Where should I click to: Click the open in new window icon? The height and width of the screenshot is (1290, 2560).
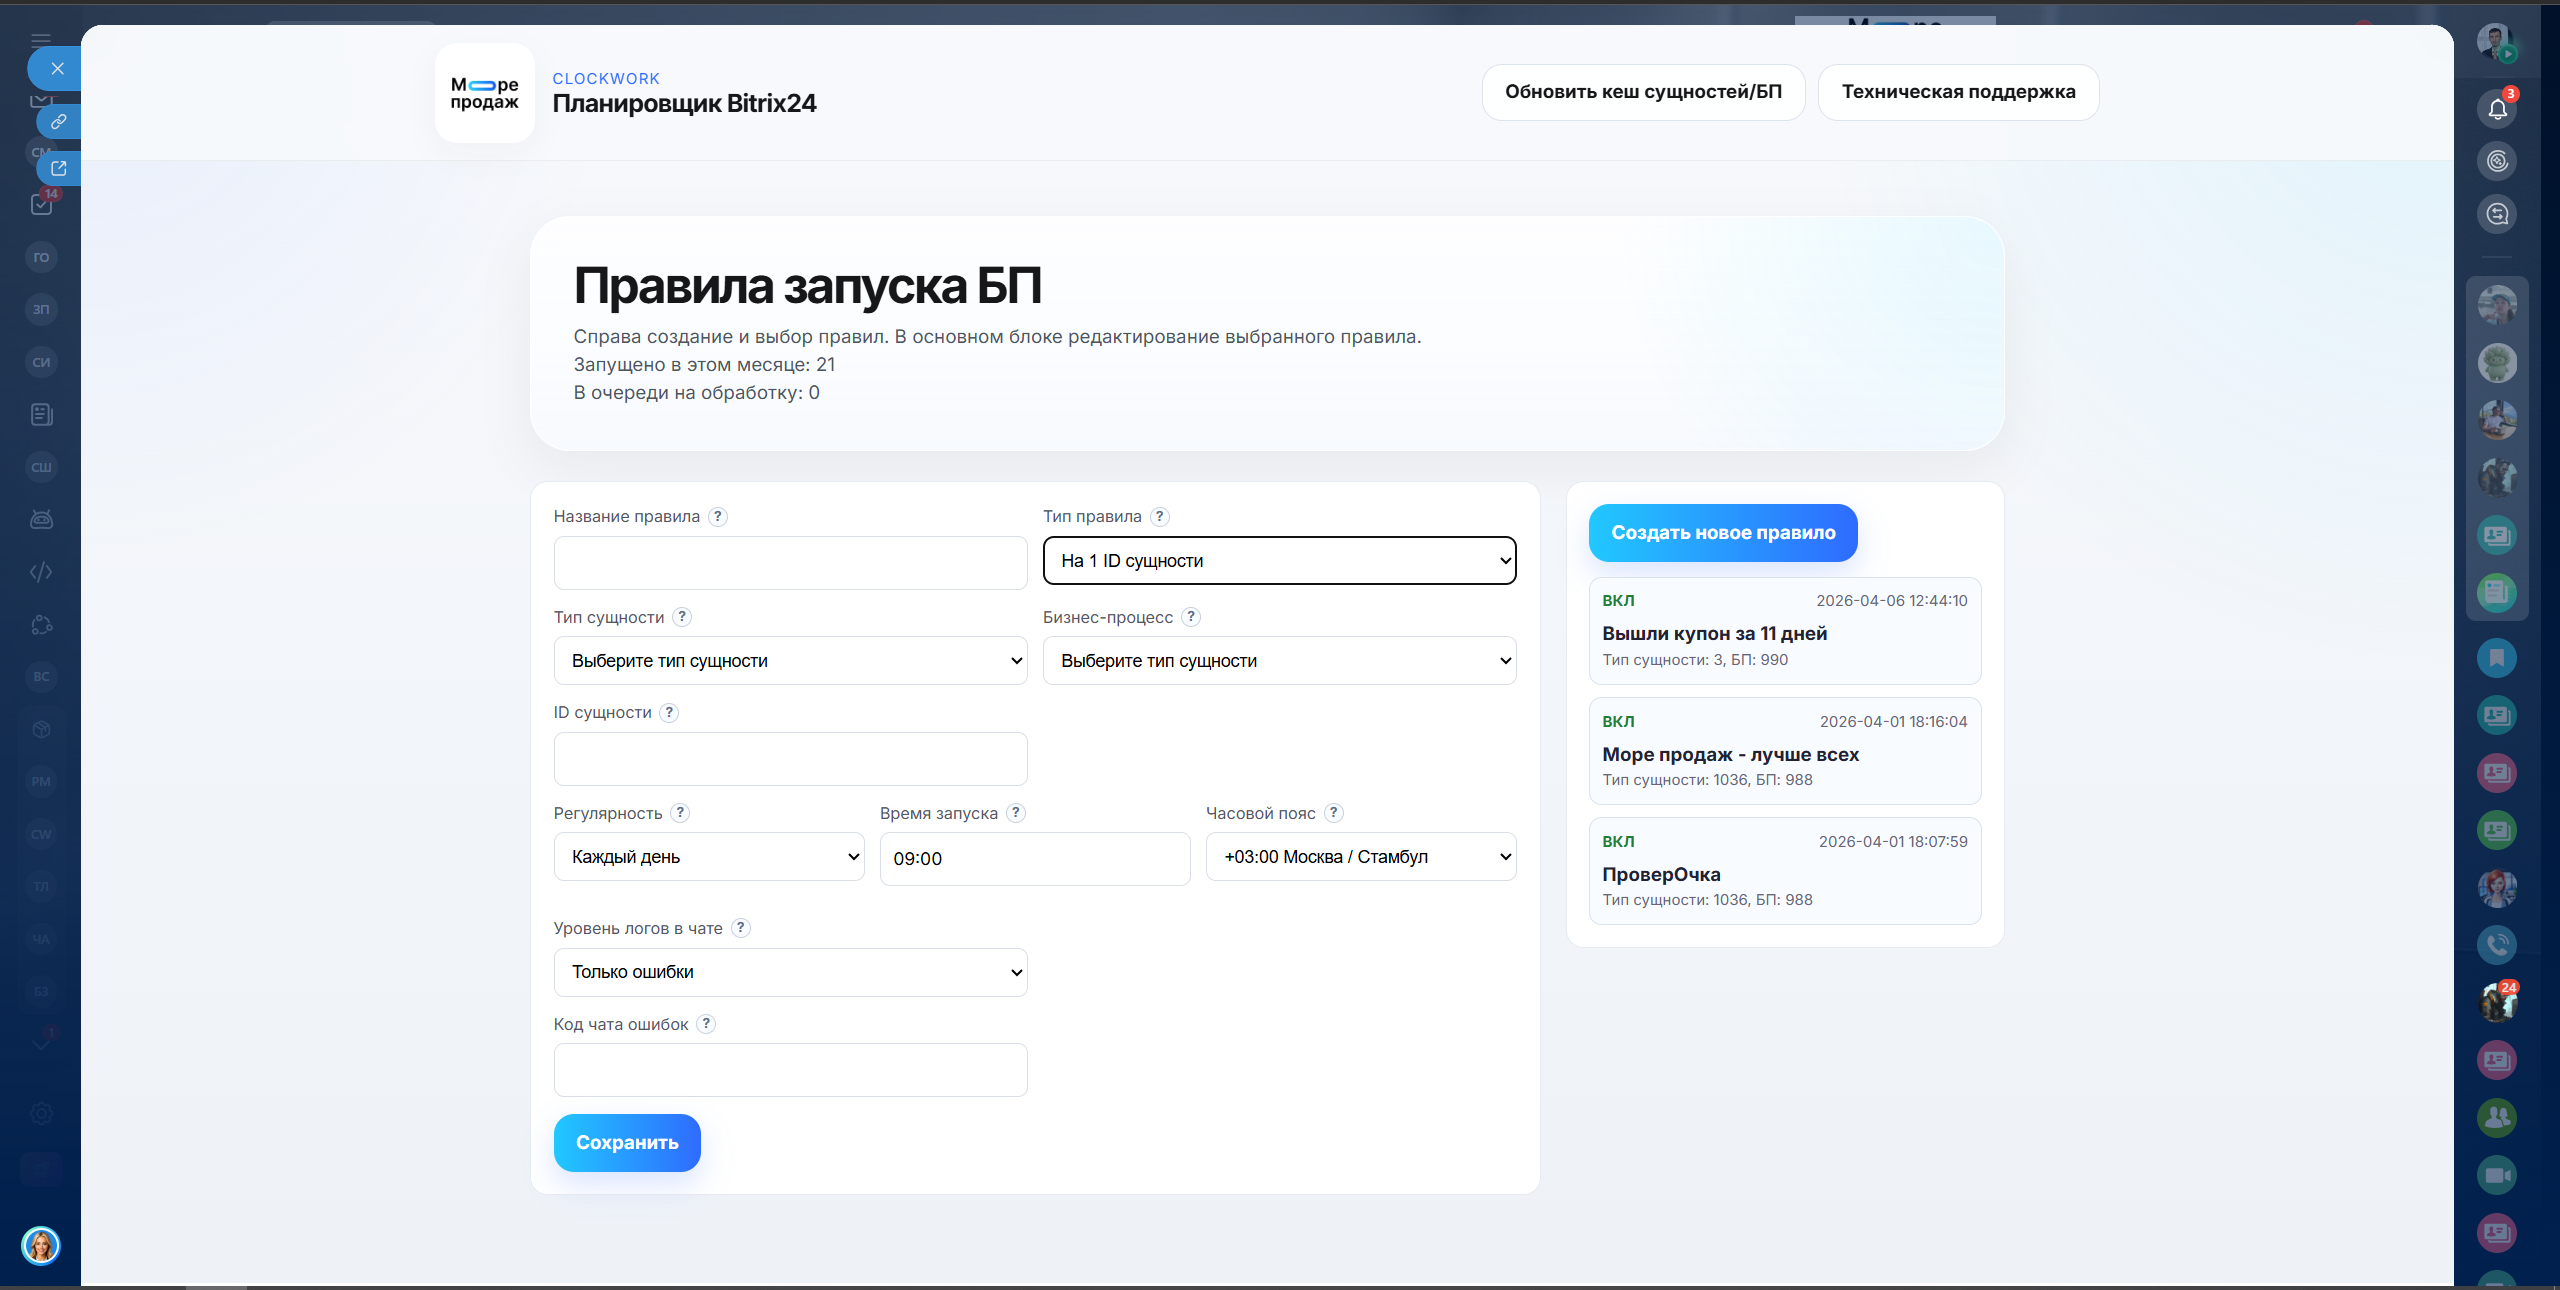59,168
